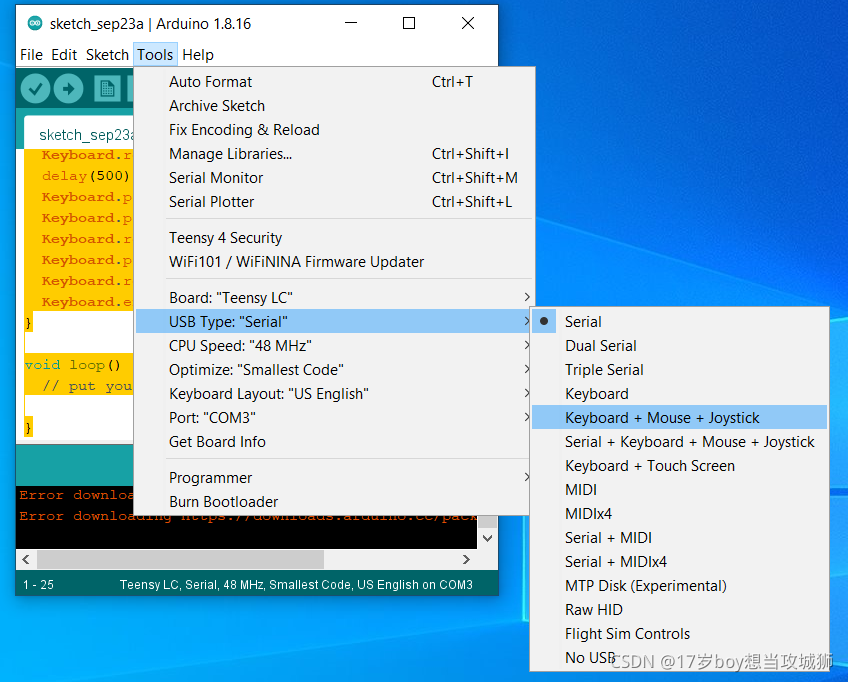Pick Serial + Keyboard + Mouse + Joystick
Image resolution: width=848 pixels, height=682 pixels.
pyautogui.click(x=679, y=442)
